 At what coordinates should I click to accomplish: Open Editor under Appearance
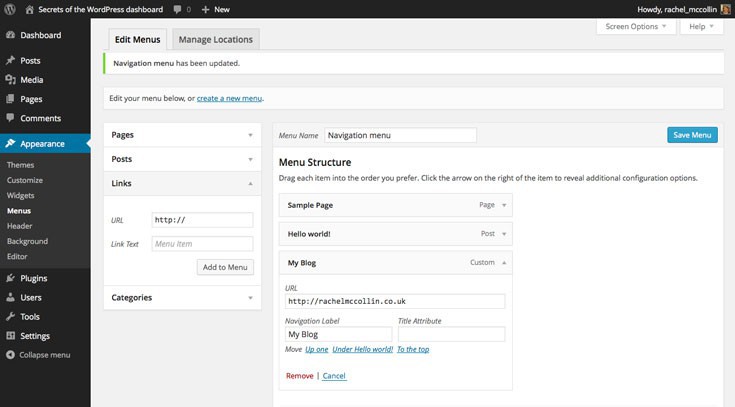[x=17, y=256]
